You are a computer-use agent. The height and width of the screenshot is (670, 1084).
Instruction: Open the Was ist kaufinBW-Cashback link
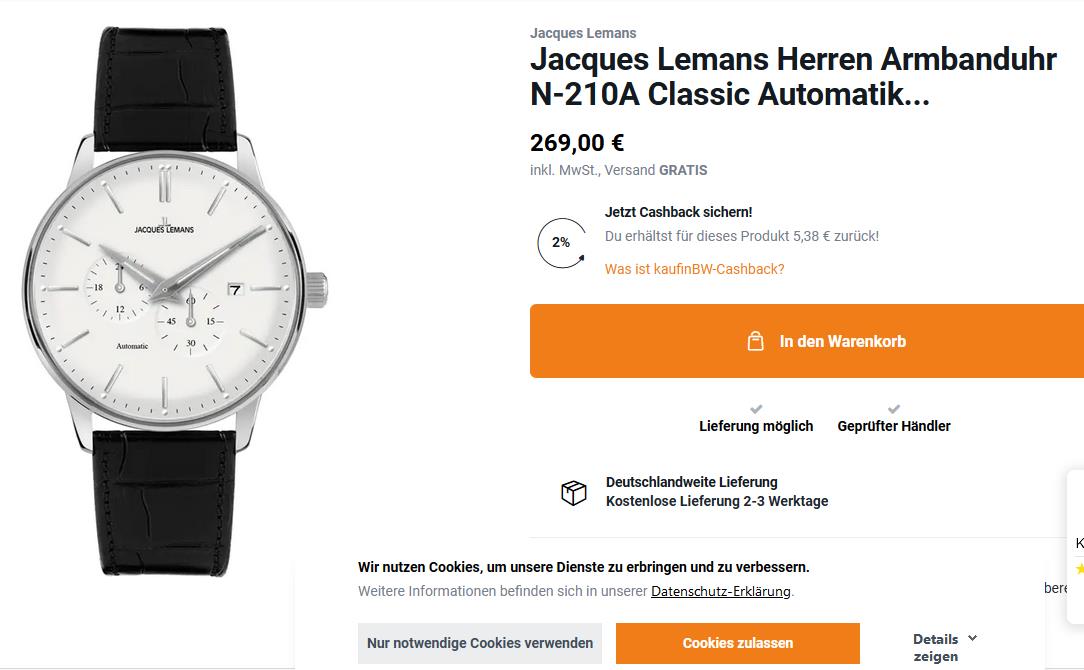(694, 269)
